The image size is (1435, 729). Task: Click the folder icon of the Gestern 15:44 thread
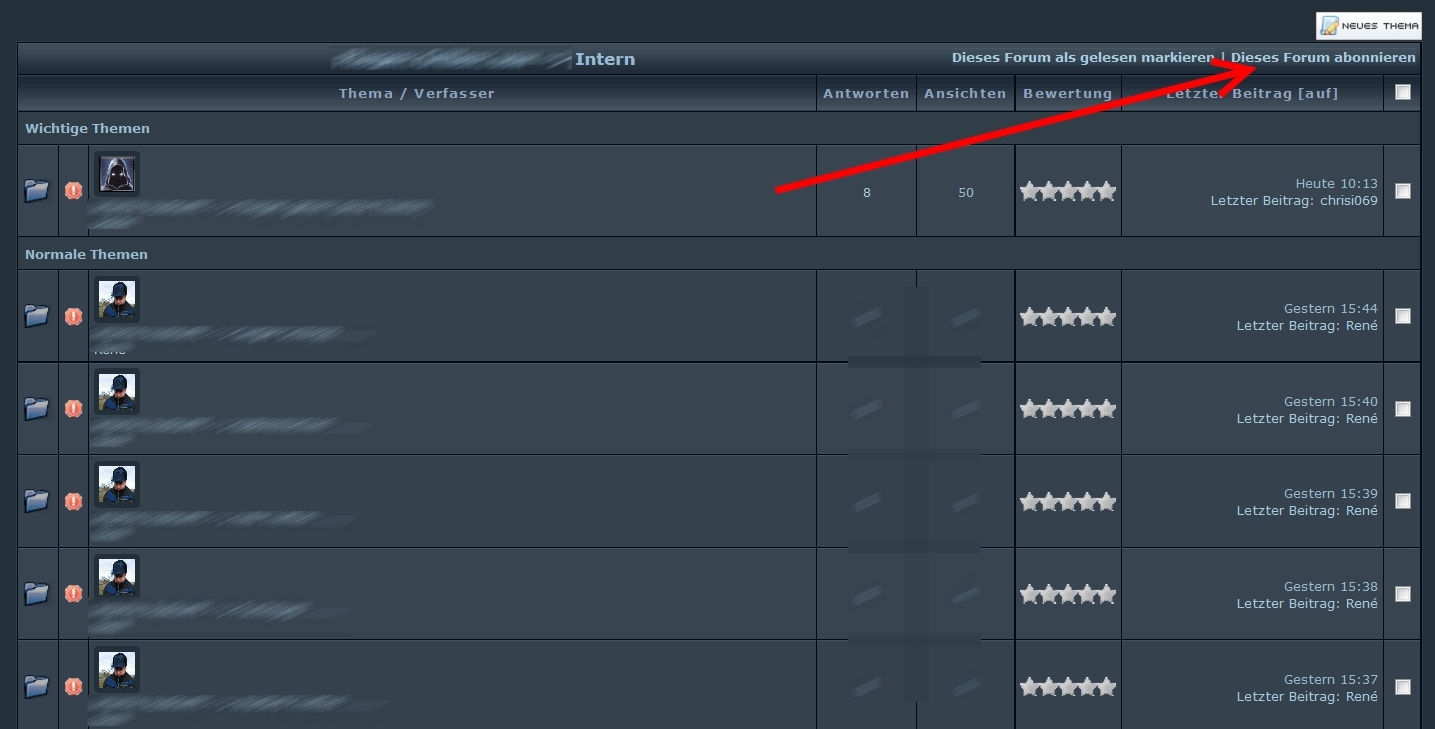[37, 316]
